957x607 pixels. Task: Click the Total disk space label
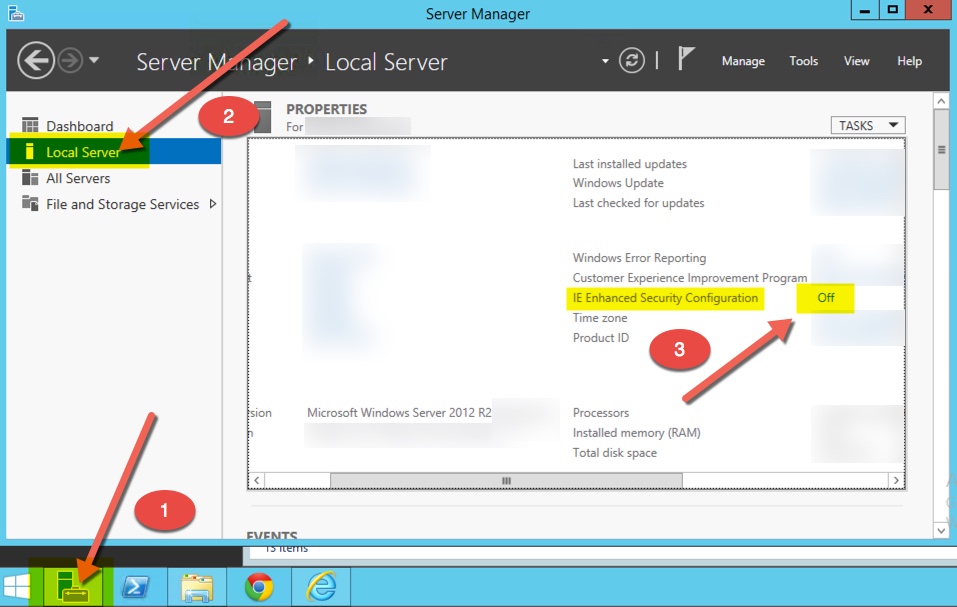click(x=615, y=453)
